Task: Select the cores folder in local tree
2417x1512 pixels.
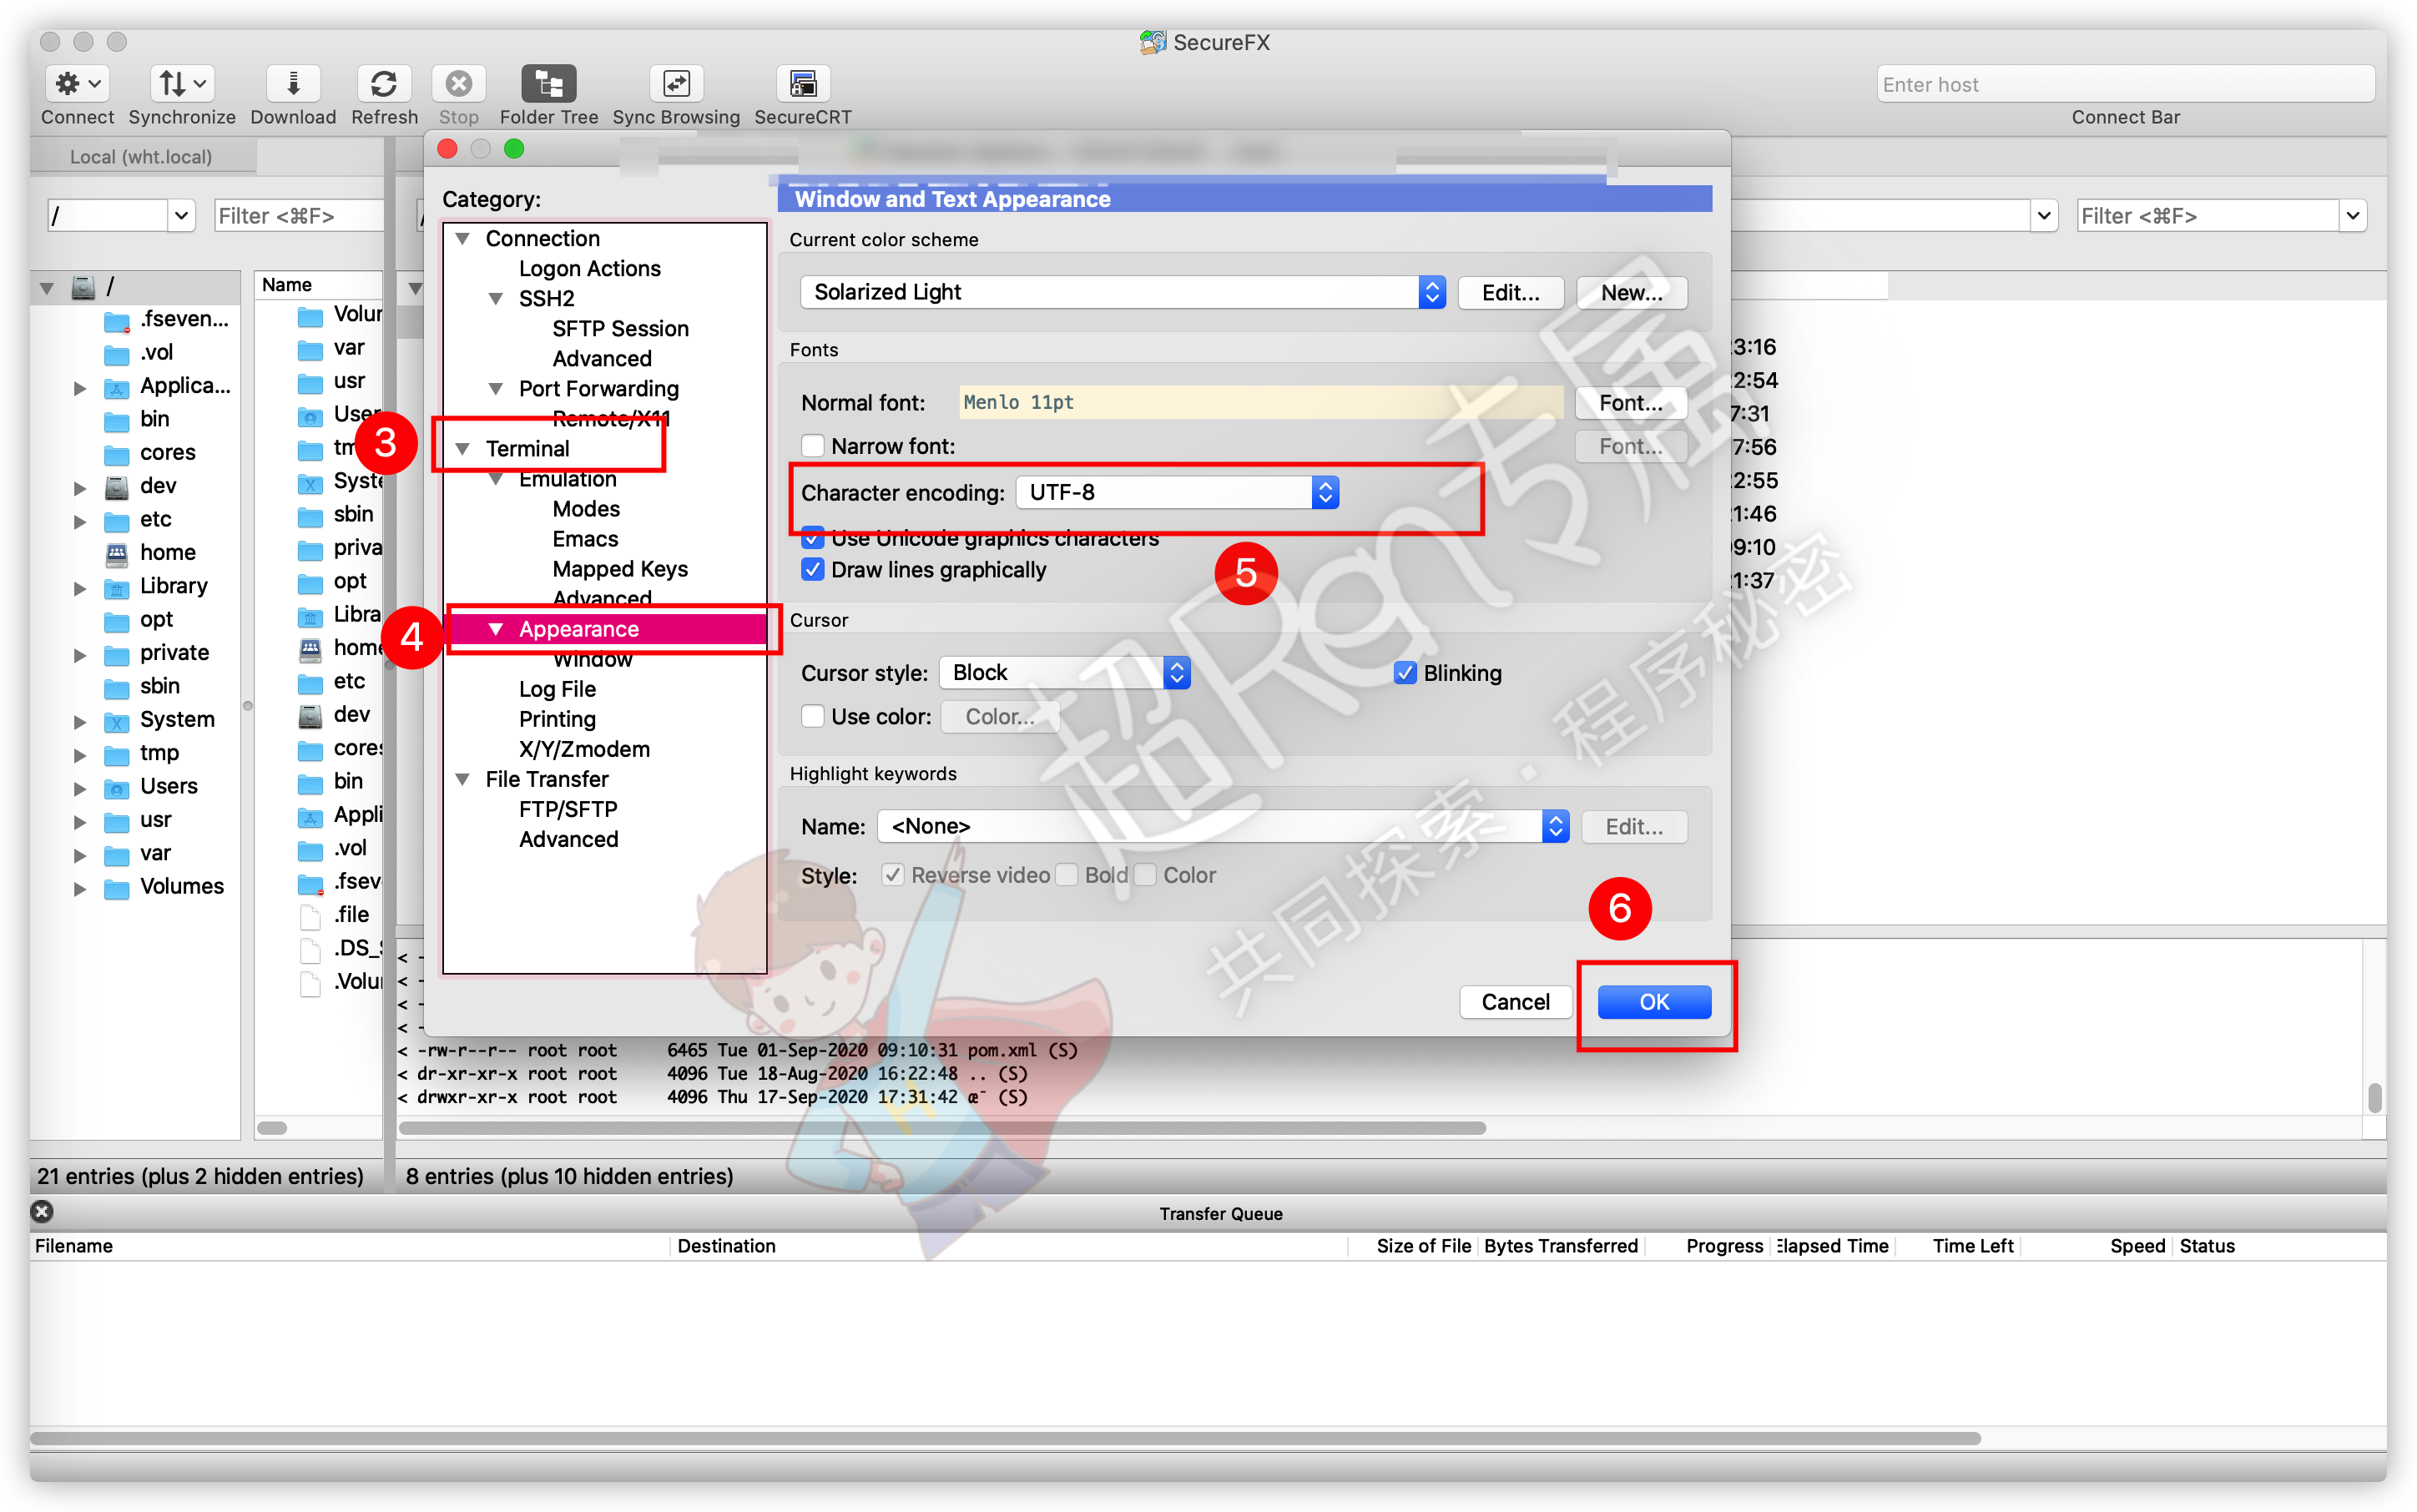Action: point(167,452)
